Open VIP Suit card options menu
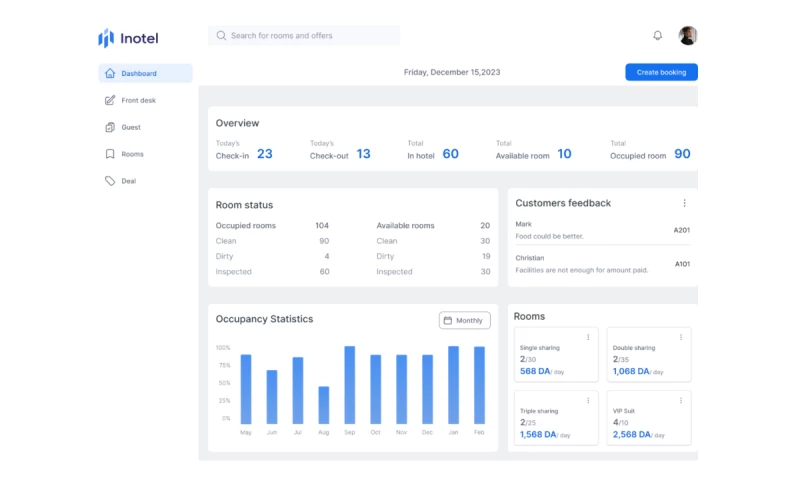 coord(680,400)
